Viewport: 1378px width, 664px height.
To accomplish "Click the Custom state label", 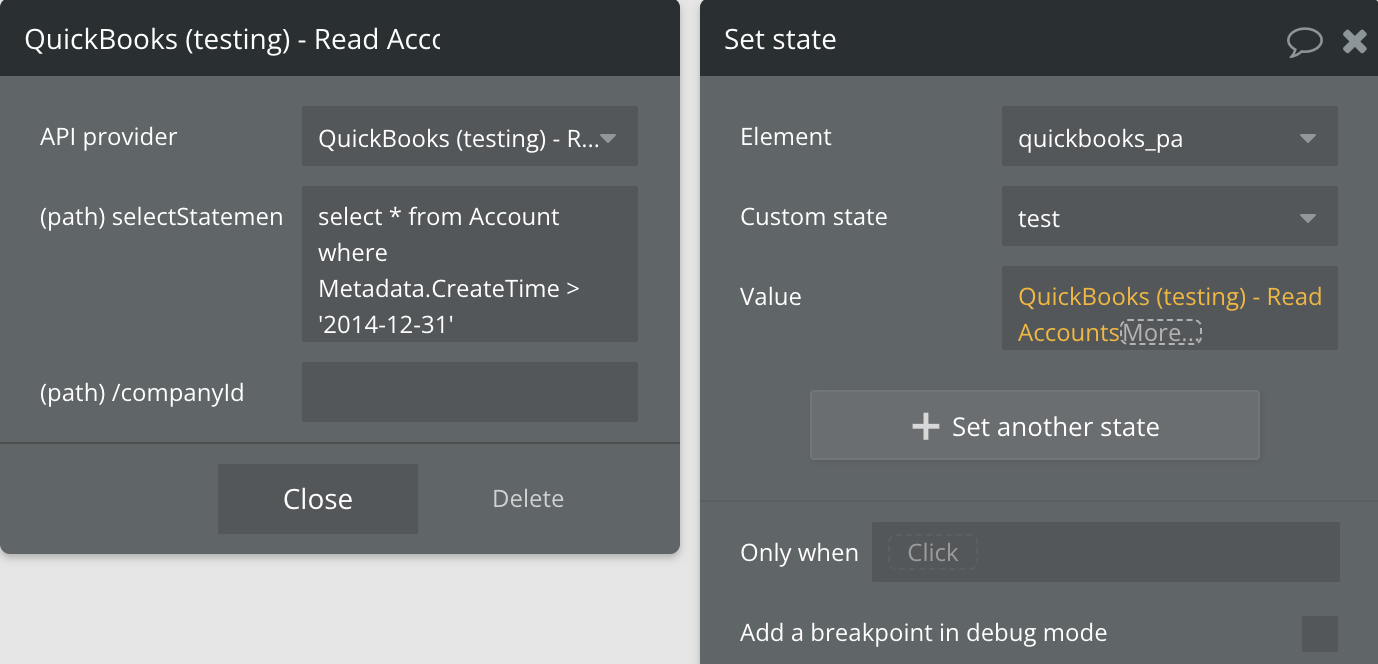I will pos(813,217).
